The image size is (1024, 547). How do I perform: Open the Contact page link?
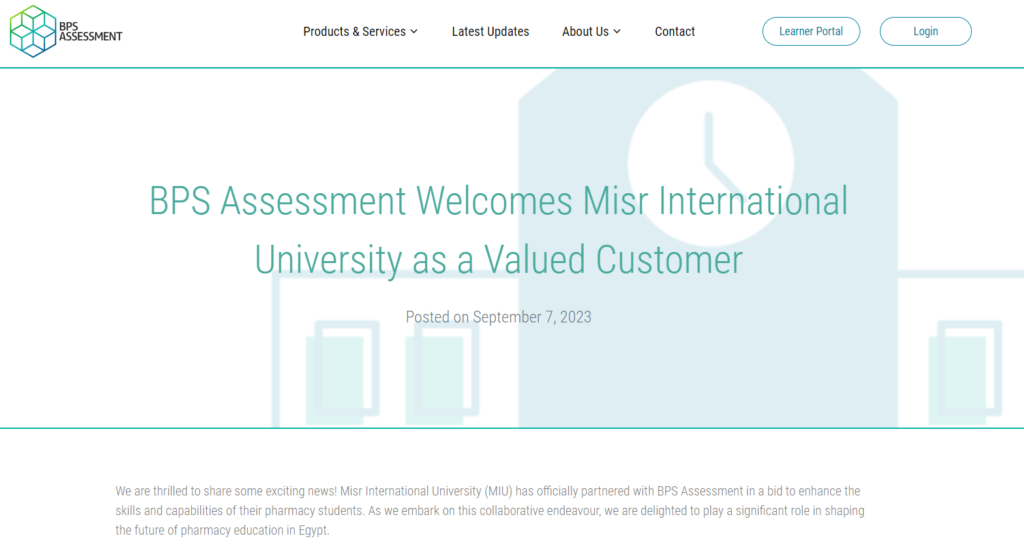(x=675, y=31)
